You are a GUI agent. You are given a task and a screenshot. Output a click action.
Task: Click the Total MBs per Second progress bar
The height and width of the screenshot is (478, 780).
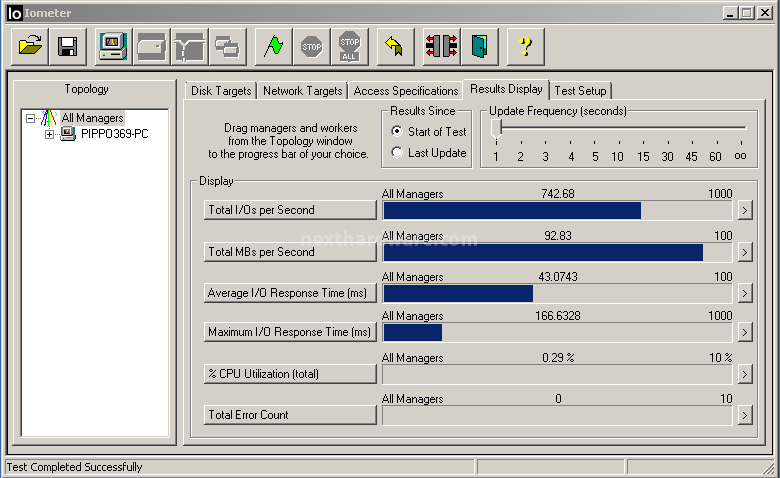pyautogui.click(x=557, y=252)
